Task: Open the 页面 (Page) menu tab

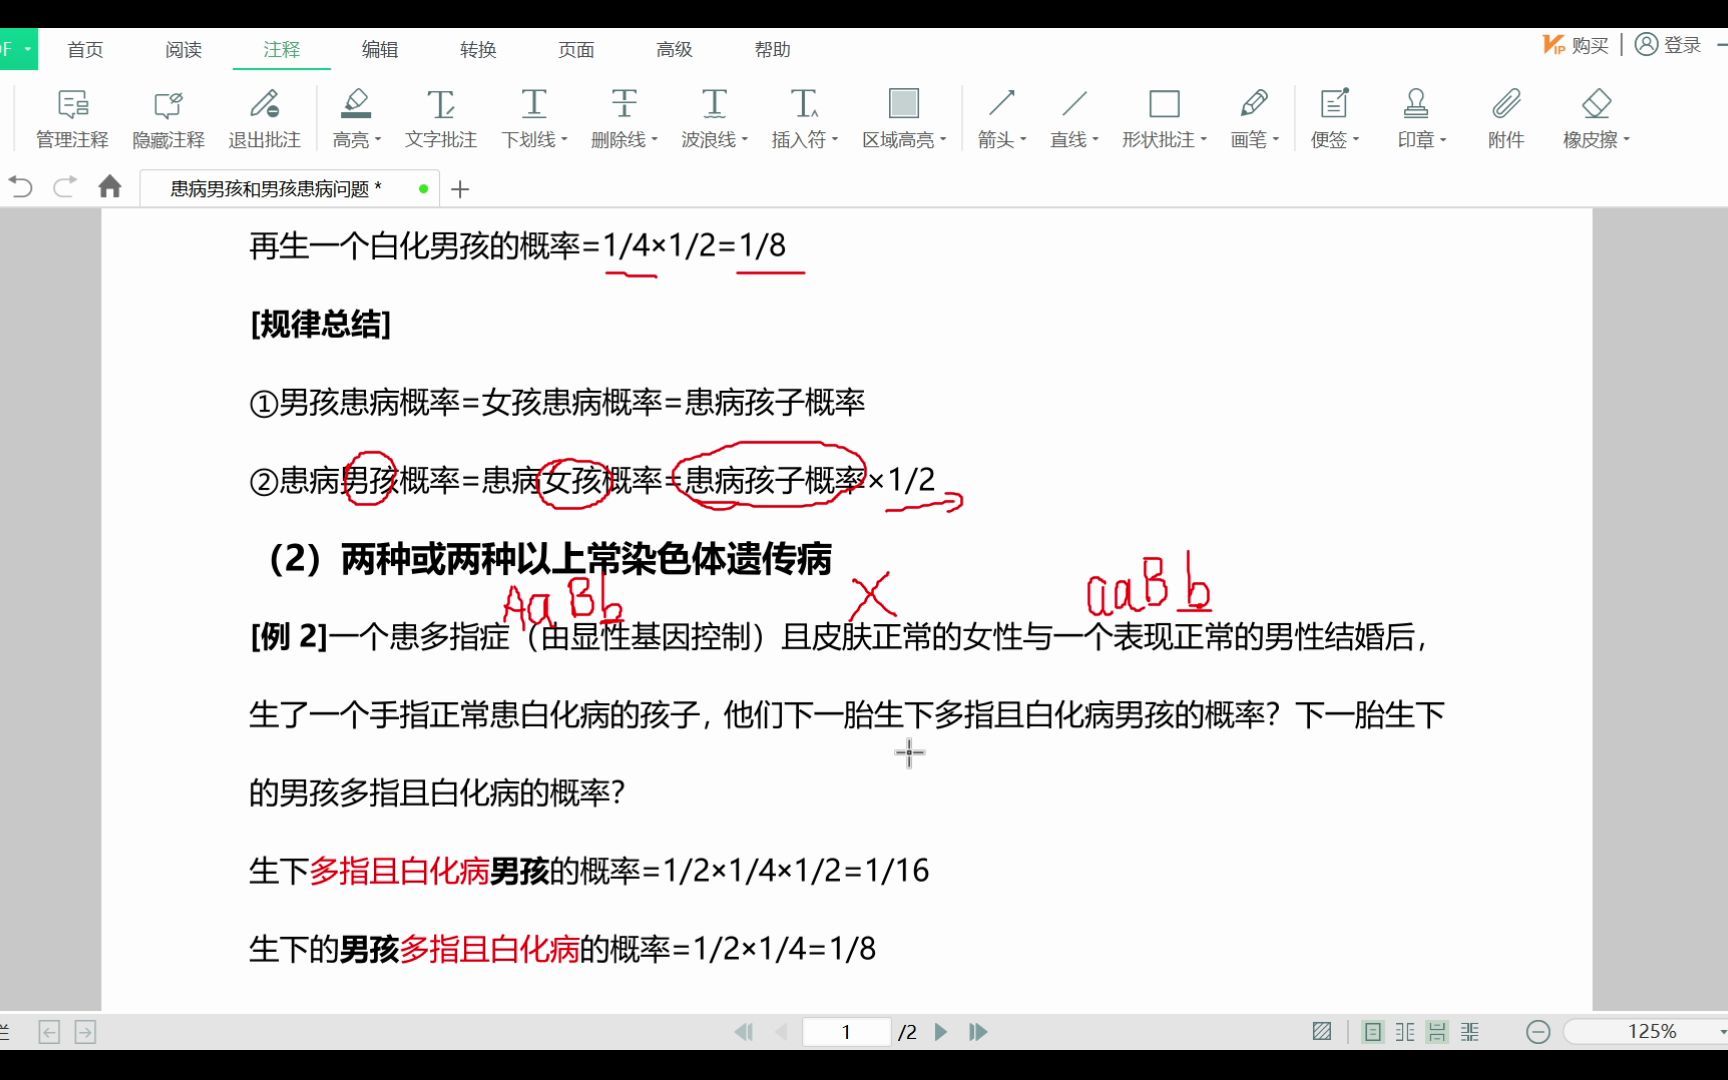Action: pos(576,49)
